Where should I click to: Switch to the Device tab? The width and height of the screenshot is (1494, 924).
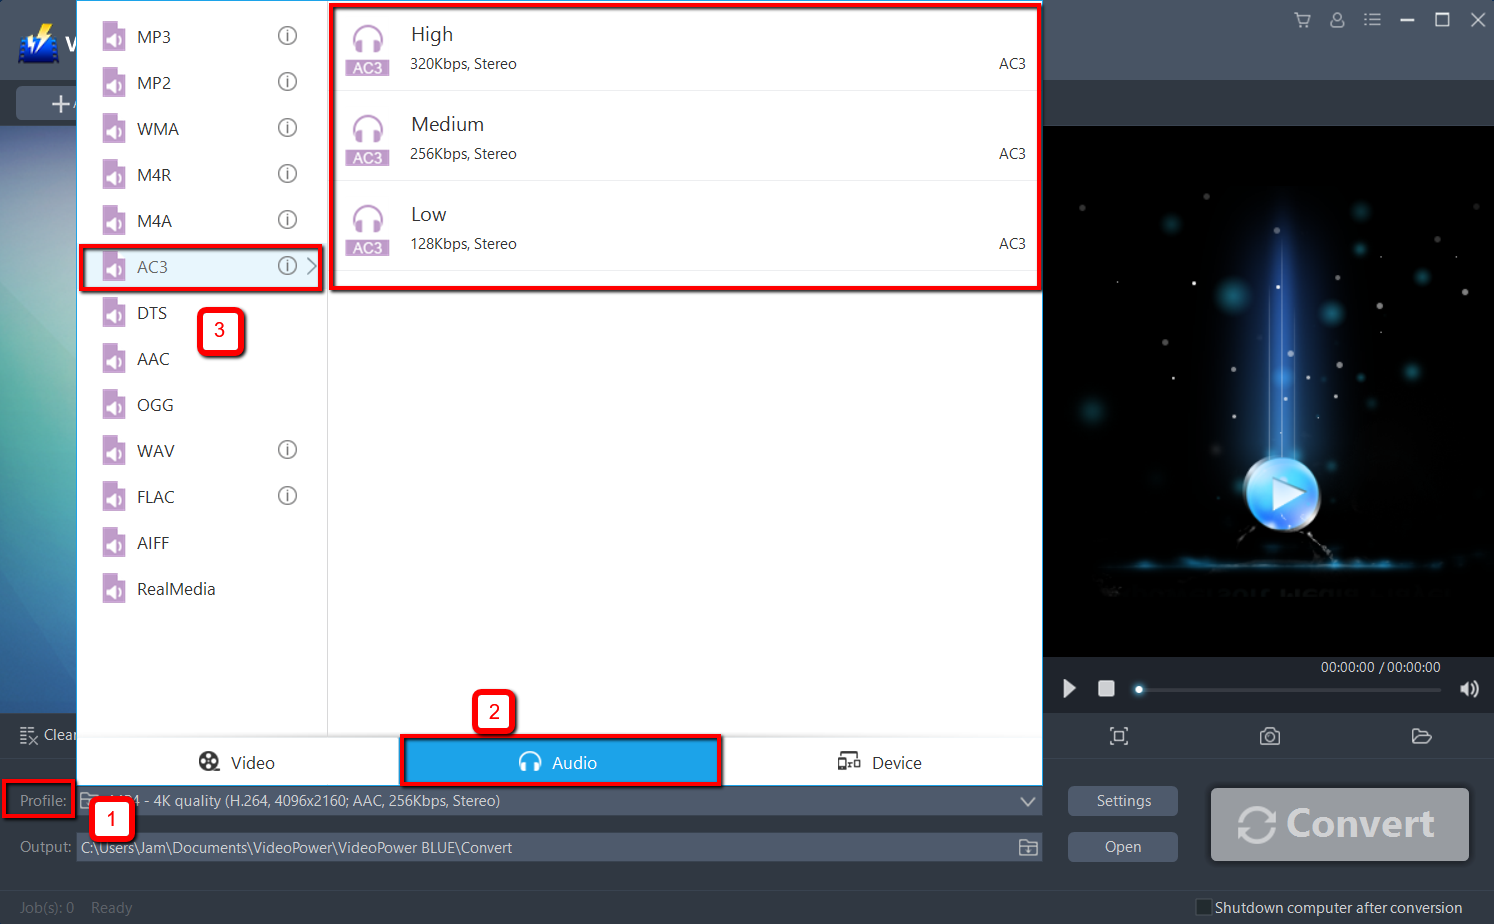click(x=880, y=761)
